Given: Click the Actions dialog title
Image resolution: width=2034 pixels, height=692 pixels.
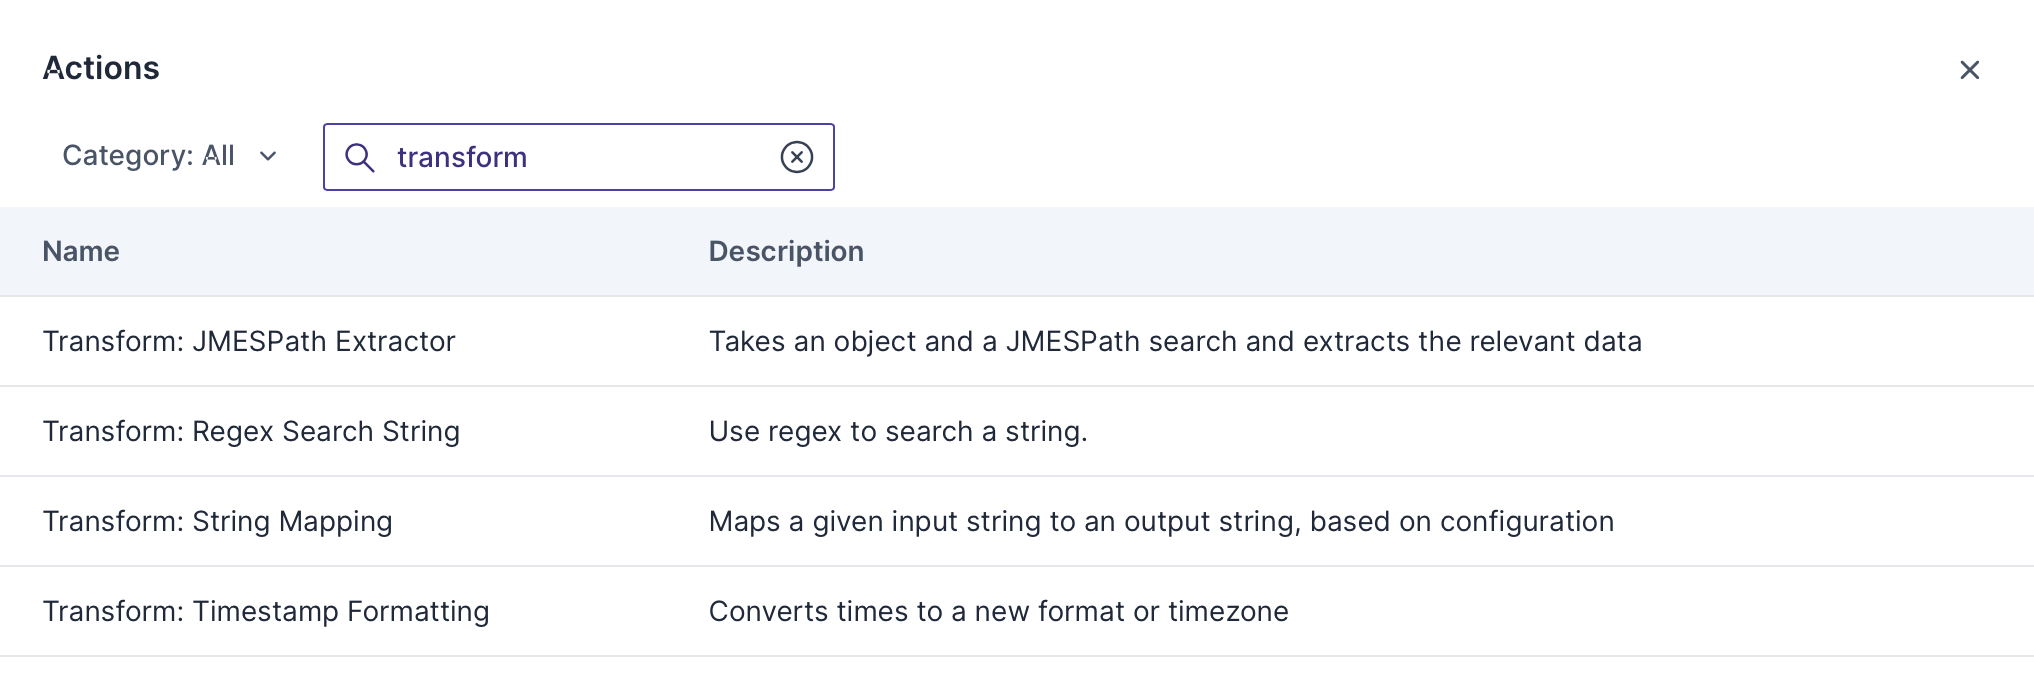Looking at the screenshot, I should tap(101, 68).
